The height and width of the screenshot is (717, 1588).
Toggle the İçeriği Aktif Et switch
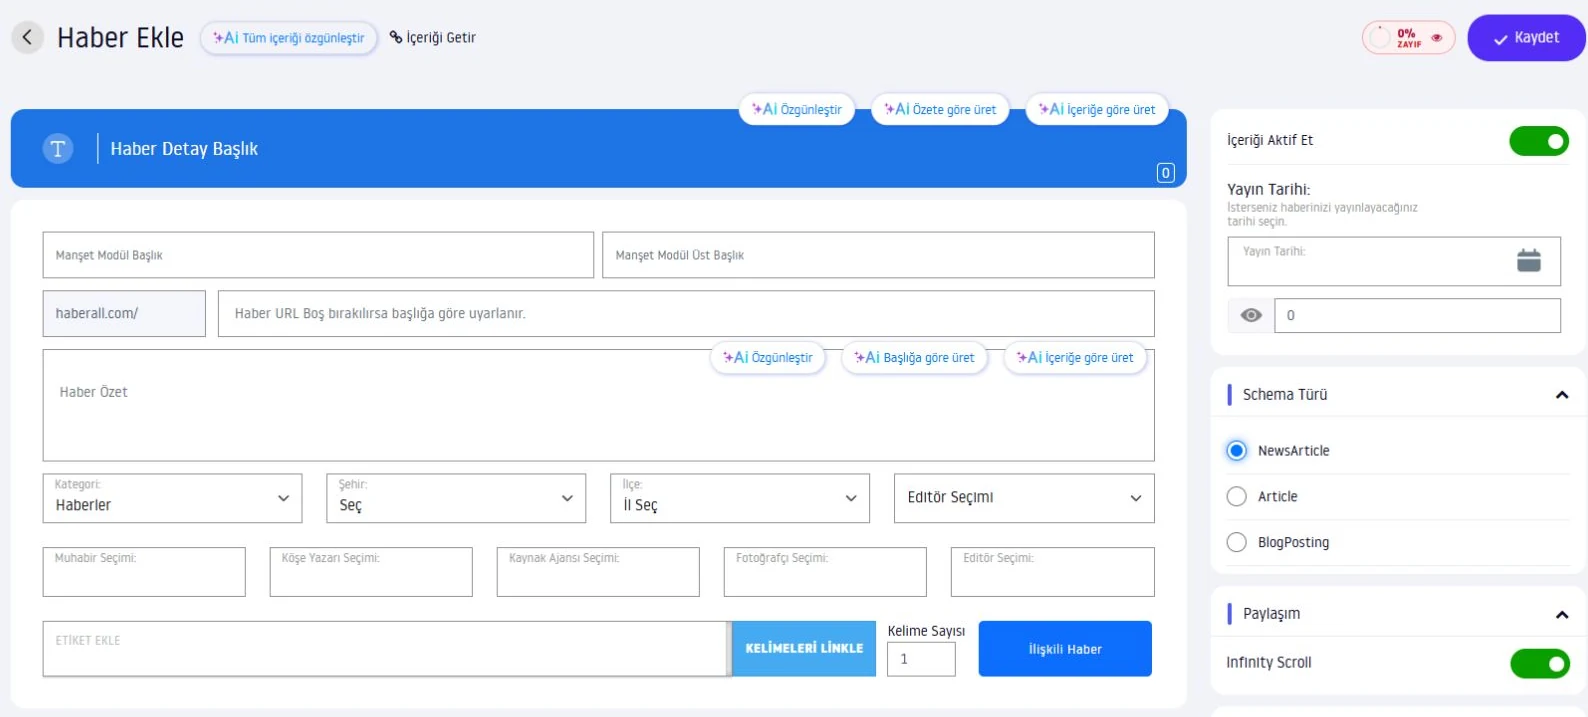pyautogui.click(x=1539, y=141)
